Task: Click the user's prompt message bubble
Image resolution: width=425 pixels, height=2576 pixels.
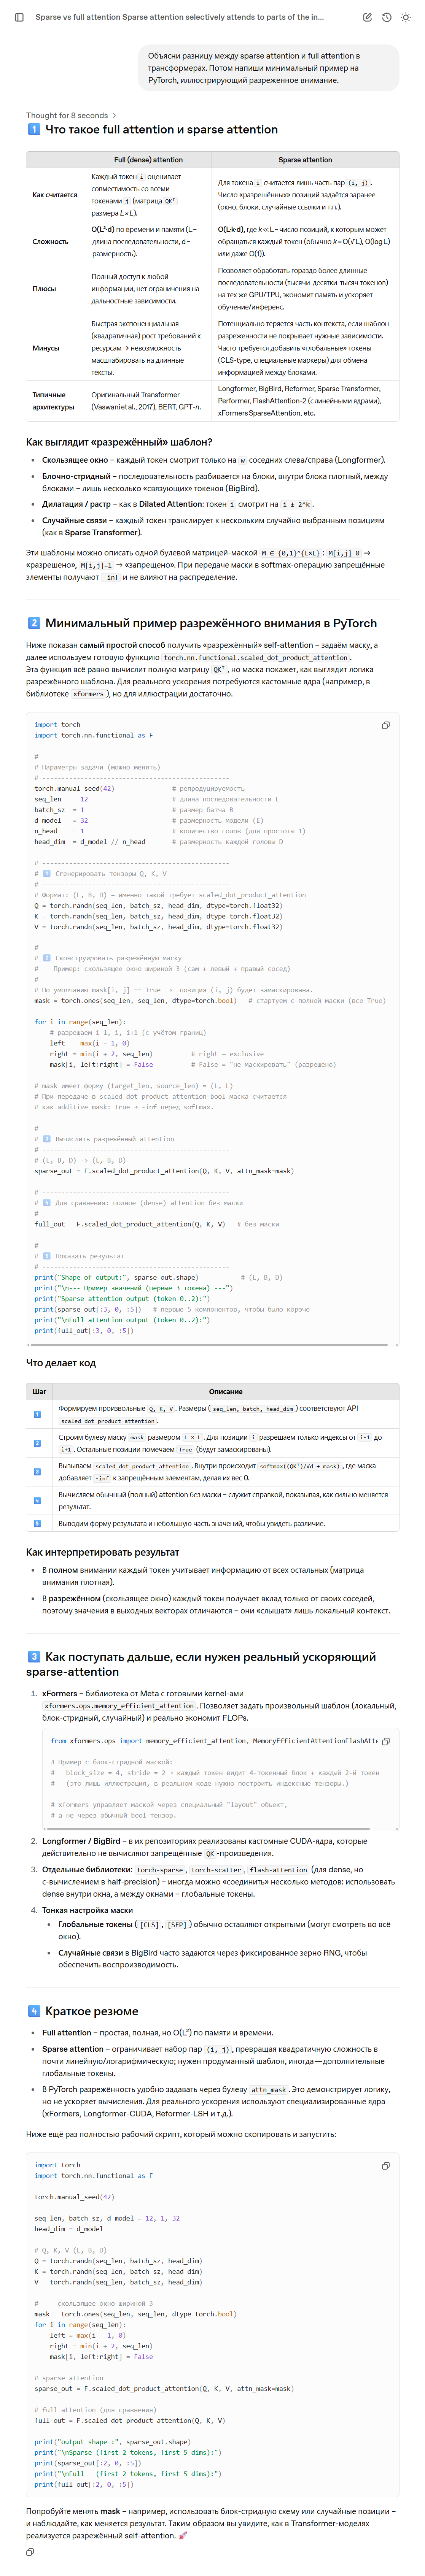Action: [x=267, y=68]
